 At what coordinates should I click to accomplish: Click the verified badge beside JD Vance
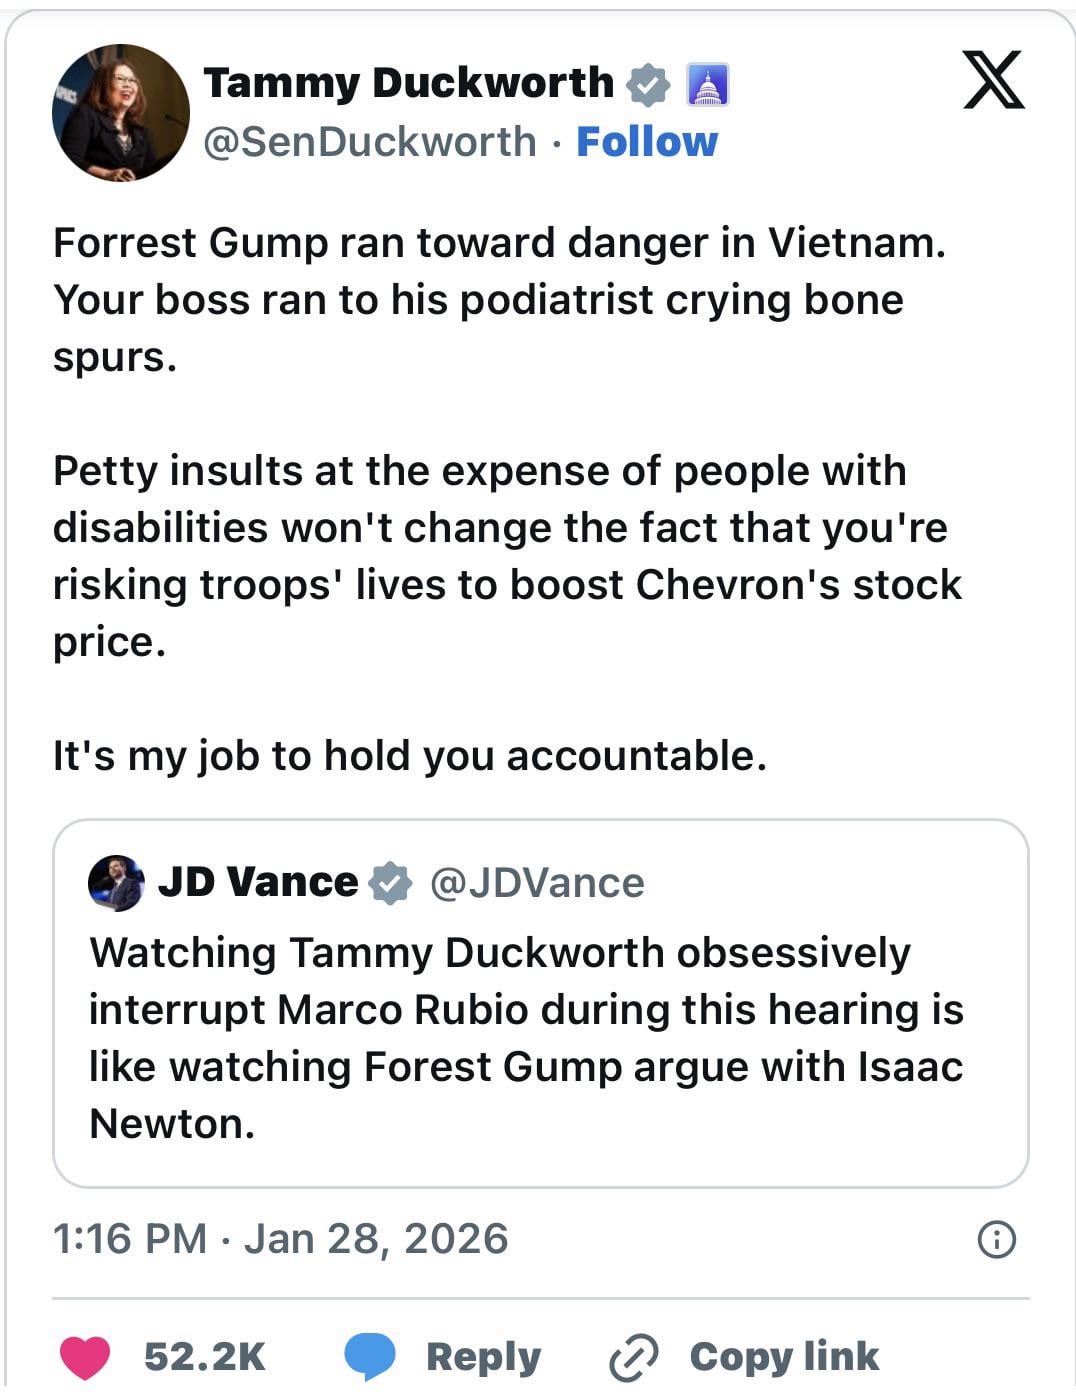389,883
